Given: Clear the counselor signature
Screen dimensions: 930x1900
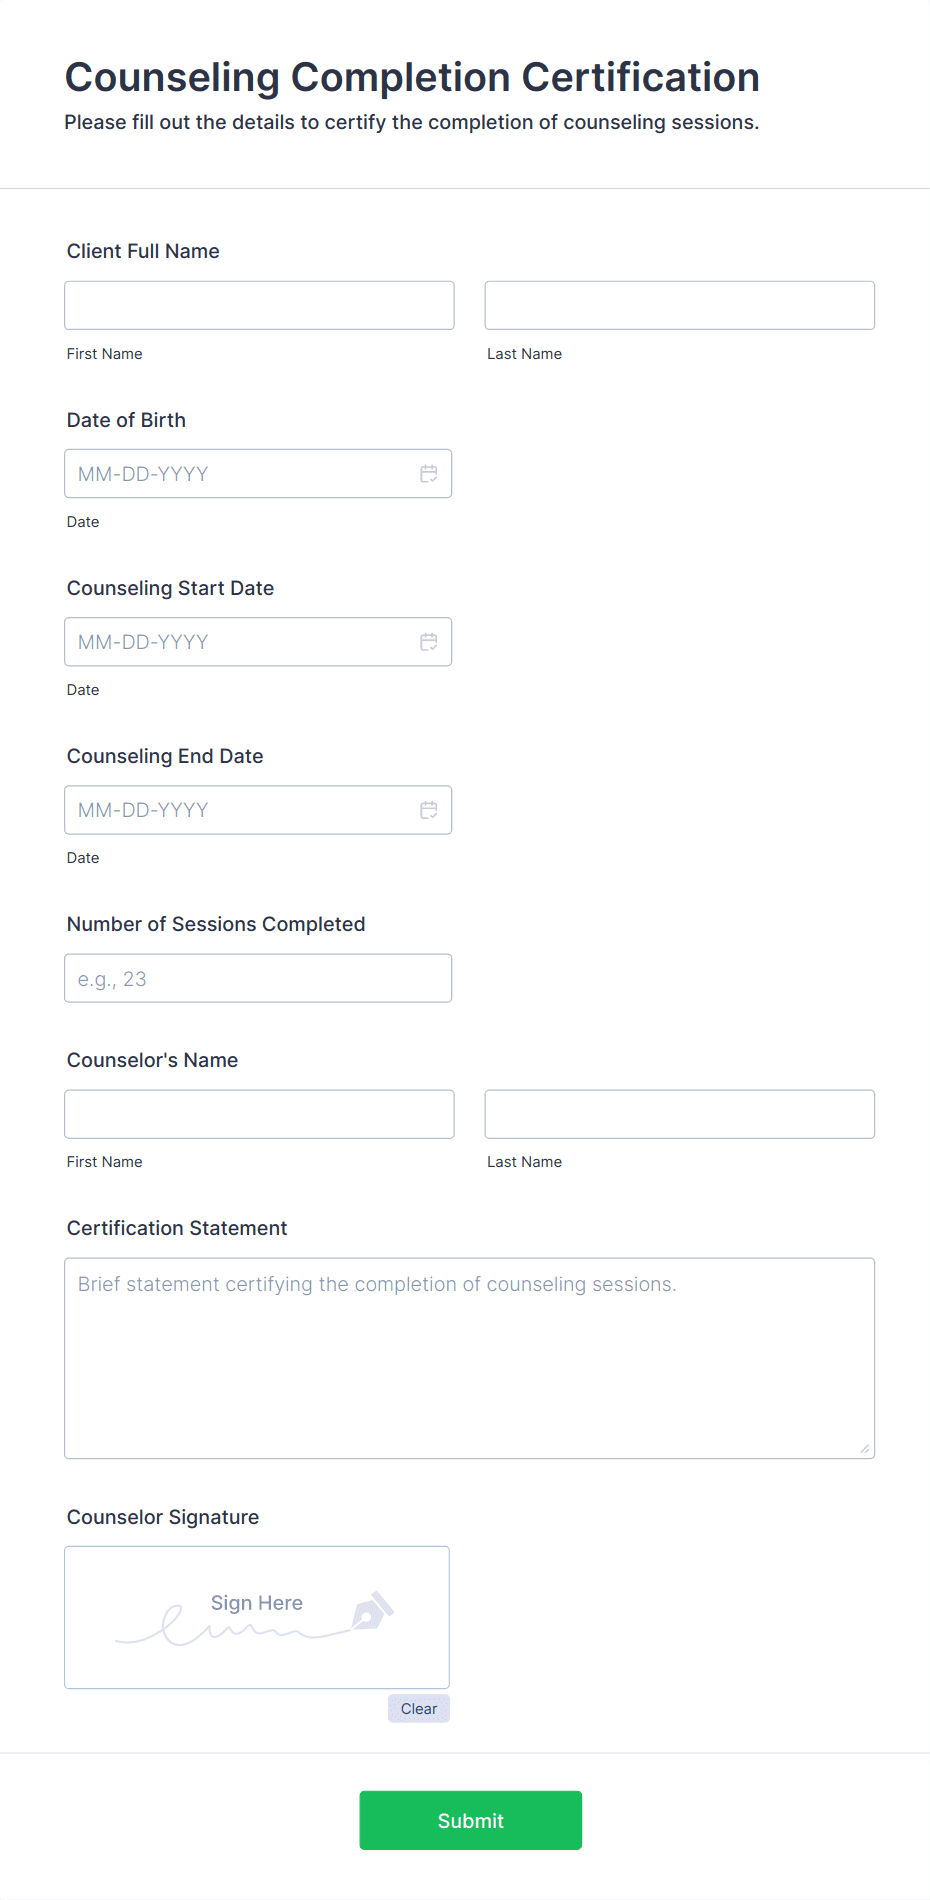Looking at the screenshot, I should pos(419,1709).
